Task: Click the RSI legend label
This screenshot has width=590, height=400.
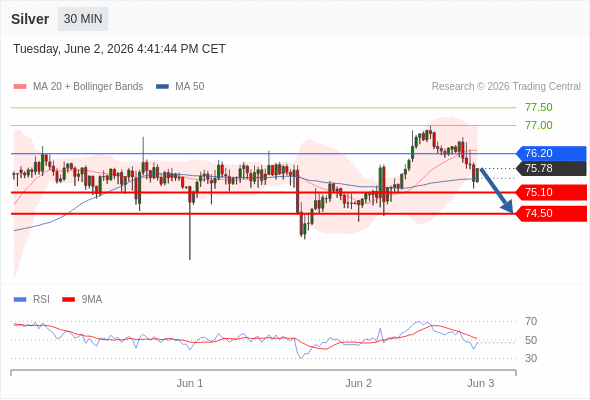Action: click(x=41, y=300)
